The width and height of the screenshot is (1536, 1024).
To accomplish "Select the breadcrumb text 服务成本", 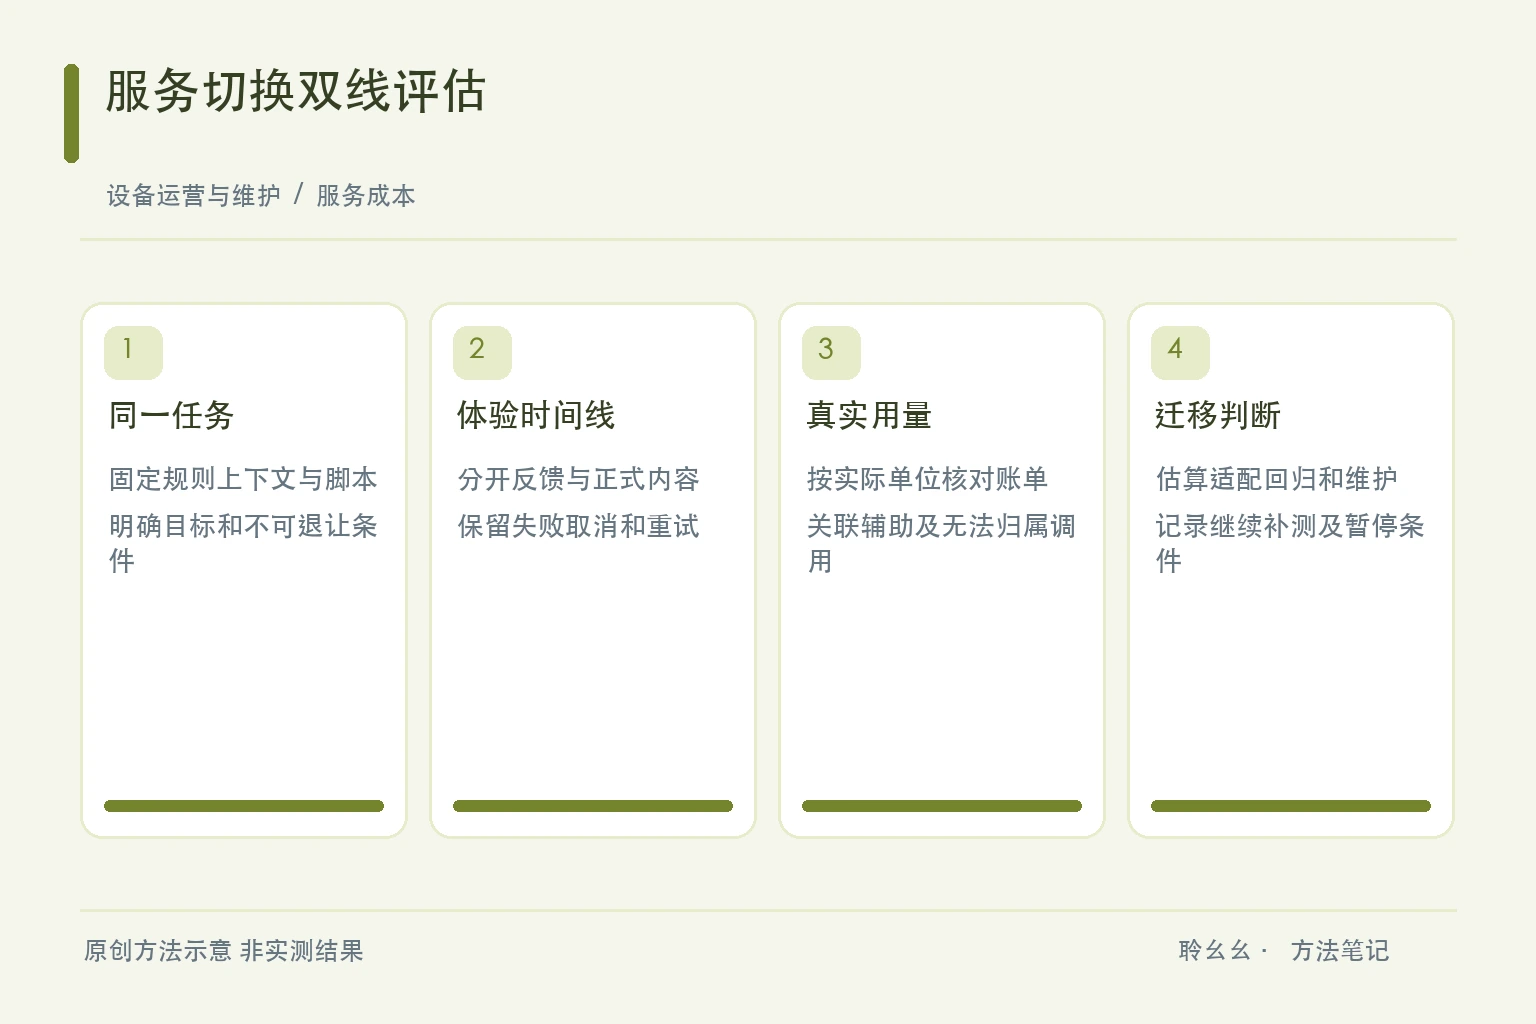I will 366,196.
